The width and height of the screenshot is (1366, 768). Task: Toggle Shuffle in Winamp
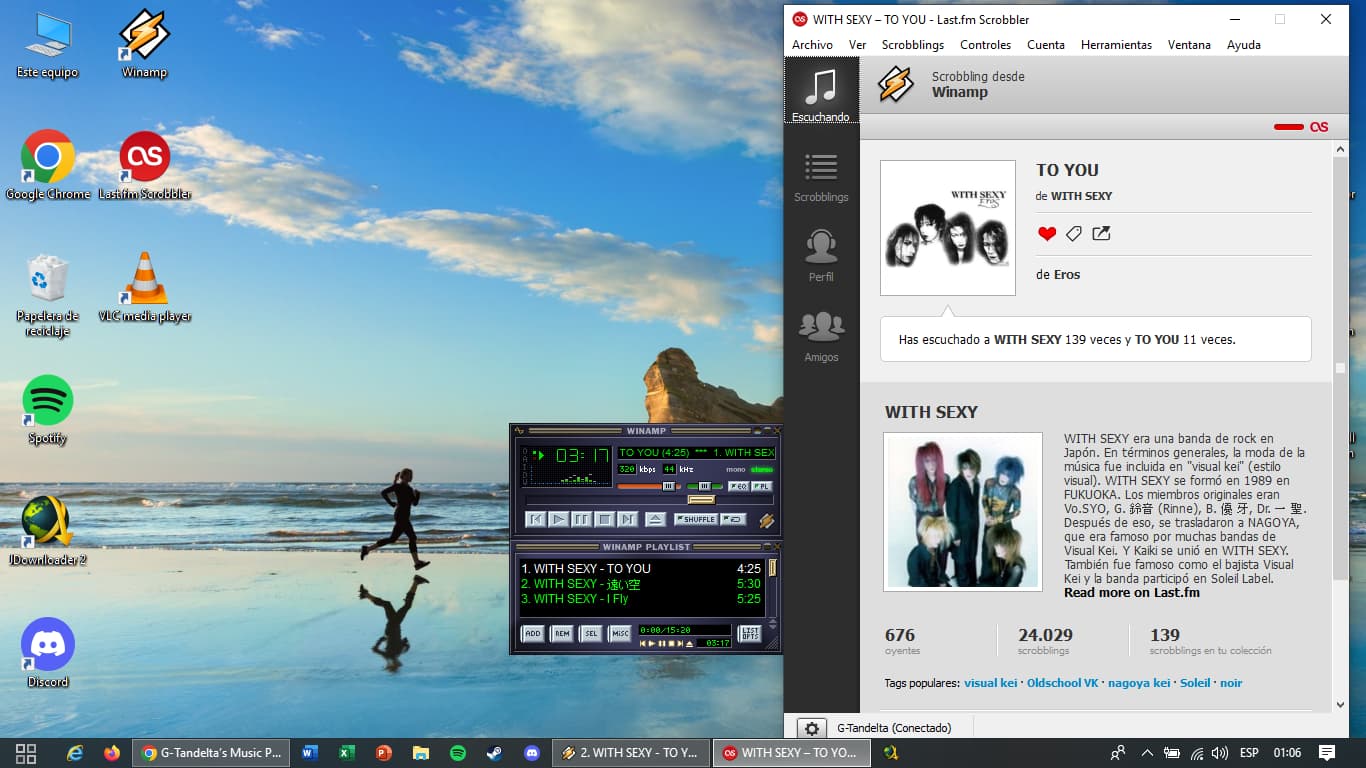click(x=696, y=519)
